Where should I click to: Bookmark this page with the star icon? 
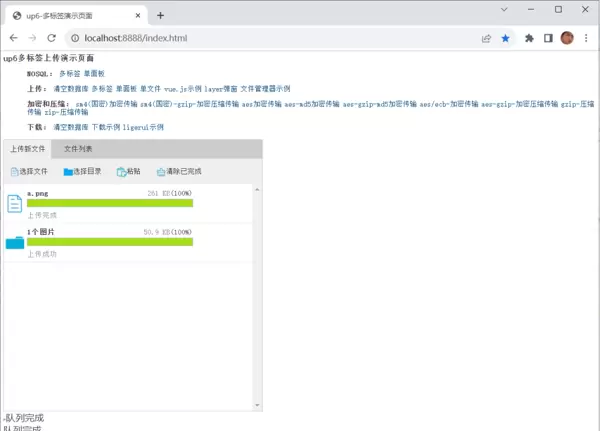(505, 38)
